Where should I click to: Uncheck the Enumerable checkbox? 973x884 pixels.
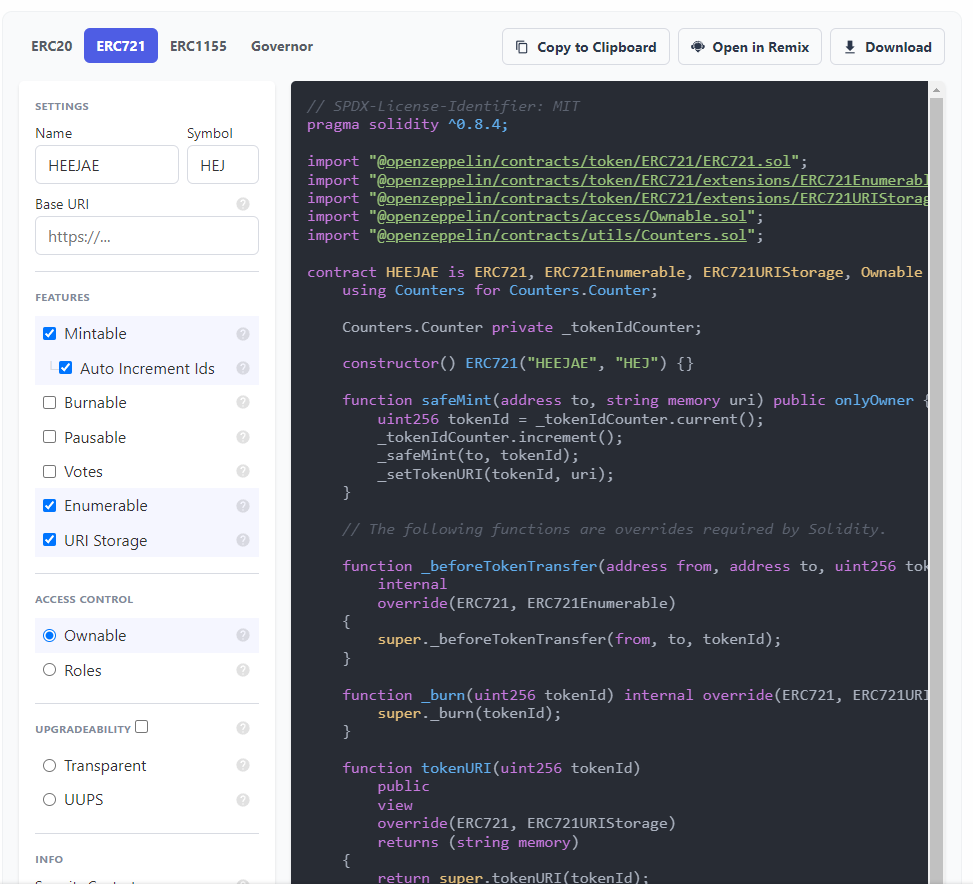(x=50, y=506)
